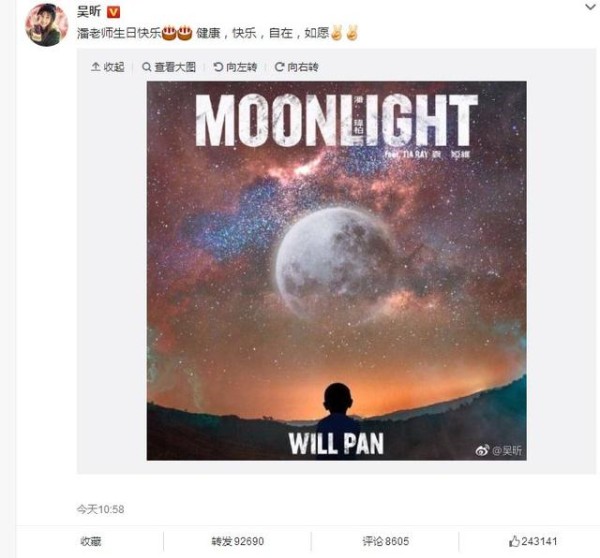Screen dimensions: 600x558
Task: Click 转发 92690 to repost
Action: [238, 541]
